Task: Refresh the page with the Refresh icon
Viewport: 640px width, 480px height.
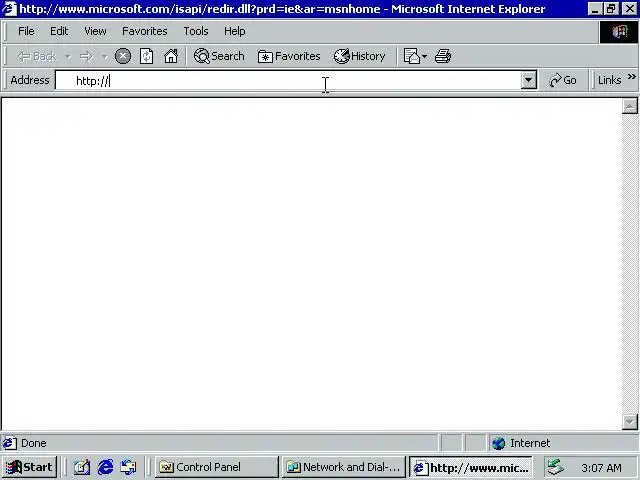Action: (x=147, y=56)
